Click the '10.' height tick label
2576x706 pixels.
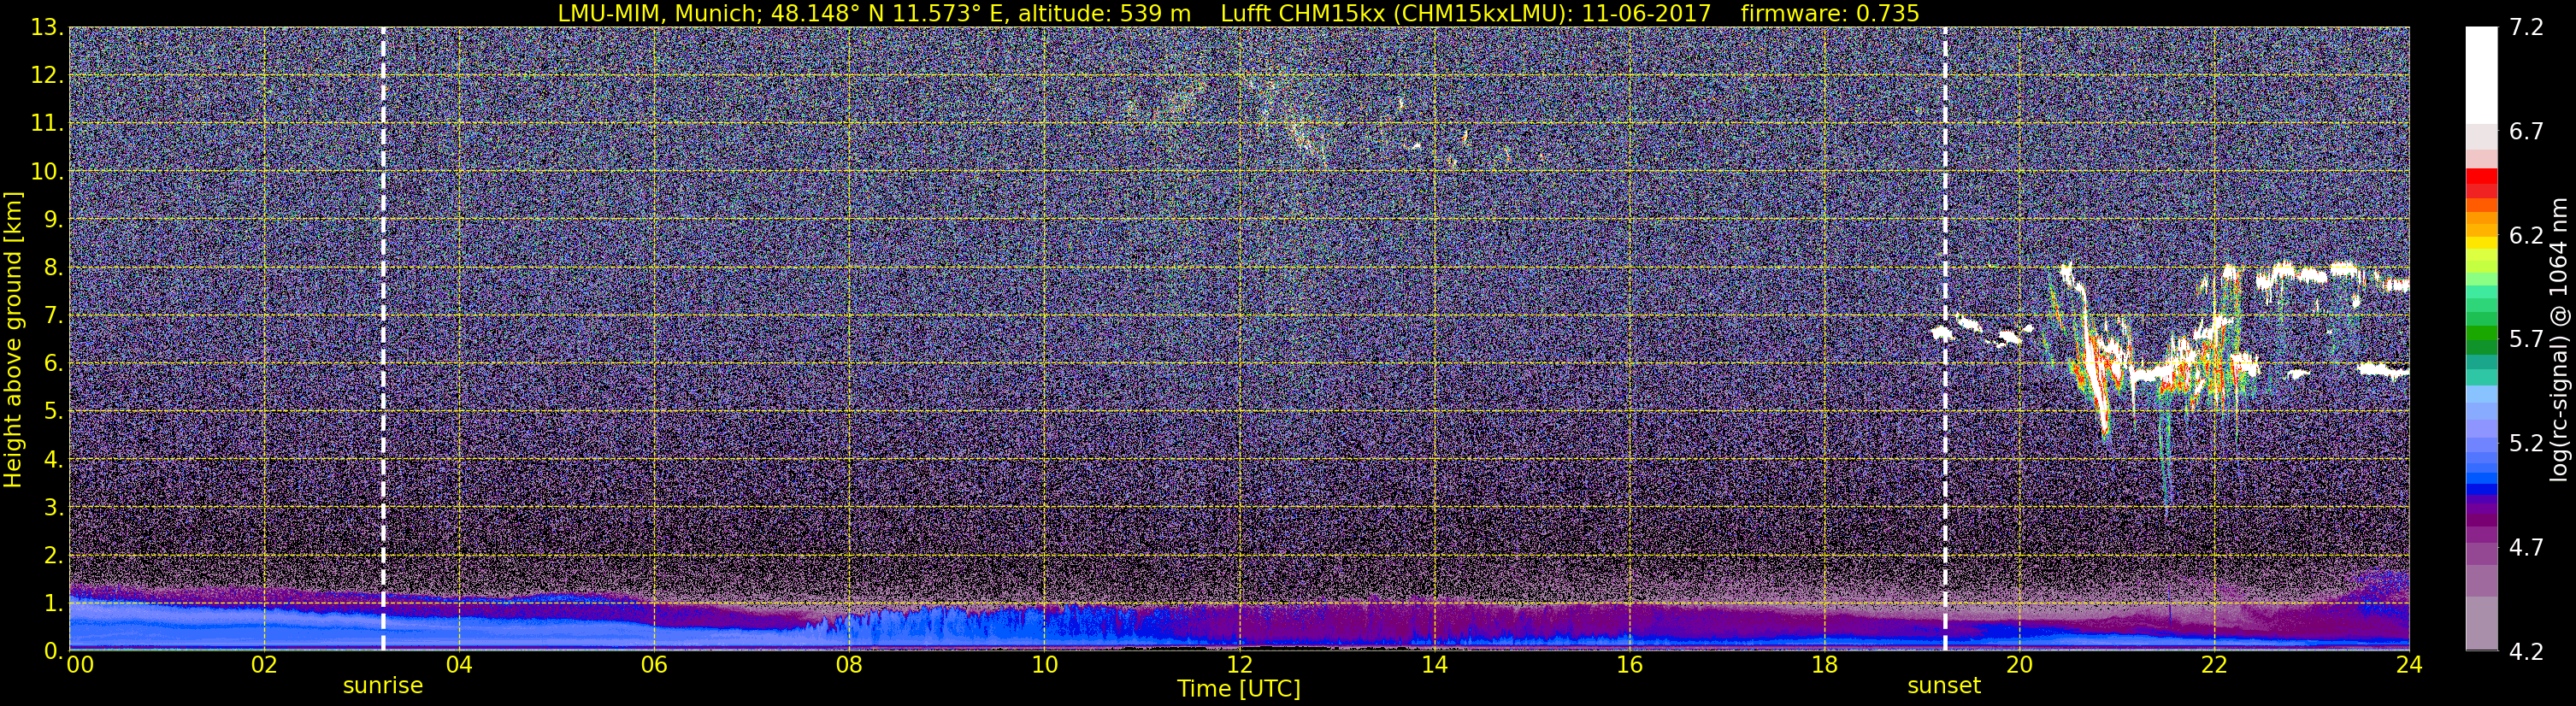click(x=46, y=171)
